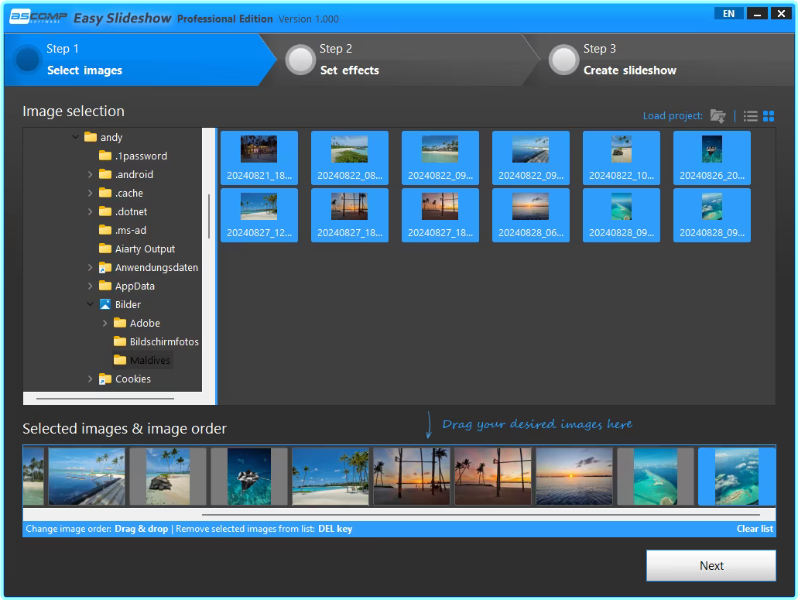
Task: Click the folder tree horizontal scrollbar
Action: 105,399
